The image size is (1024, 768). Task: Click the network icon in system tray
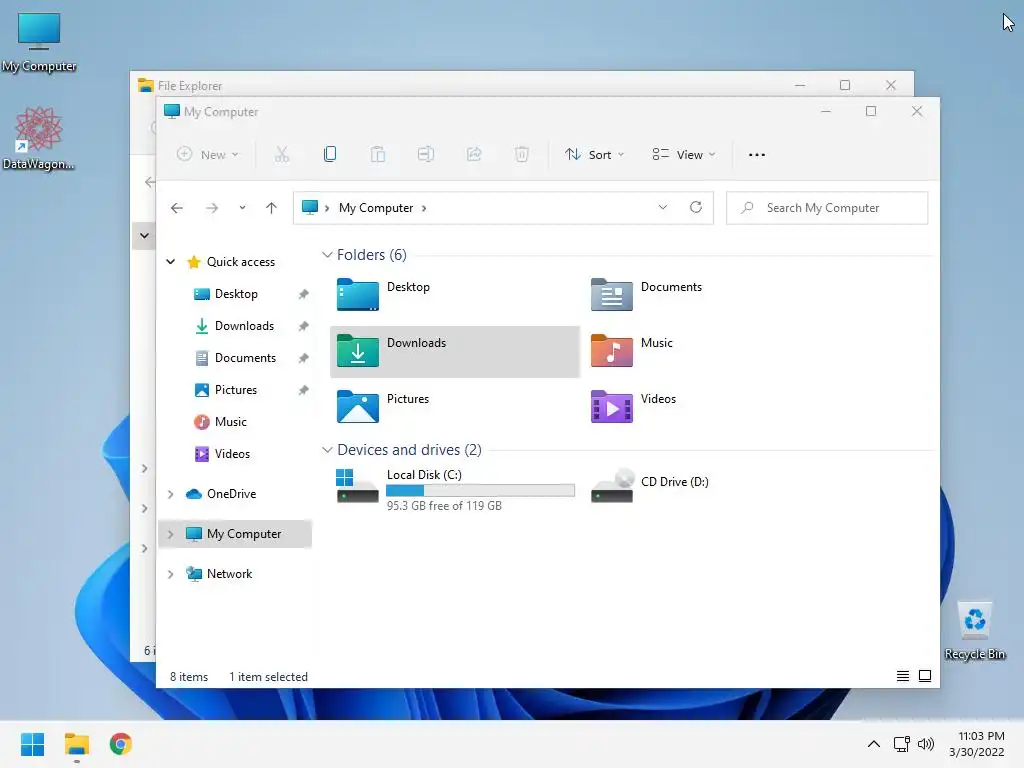pos(901,744)
